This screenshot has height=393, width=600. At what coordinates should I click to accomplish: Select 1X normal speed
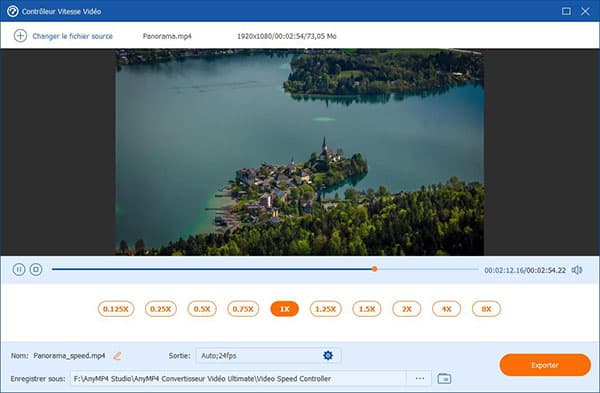(x=284, y=309)
